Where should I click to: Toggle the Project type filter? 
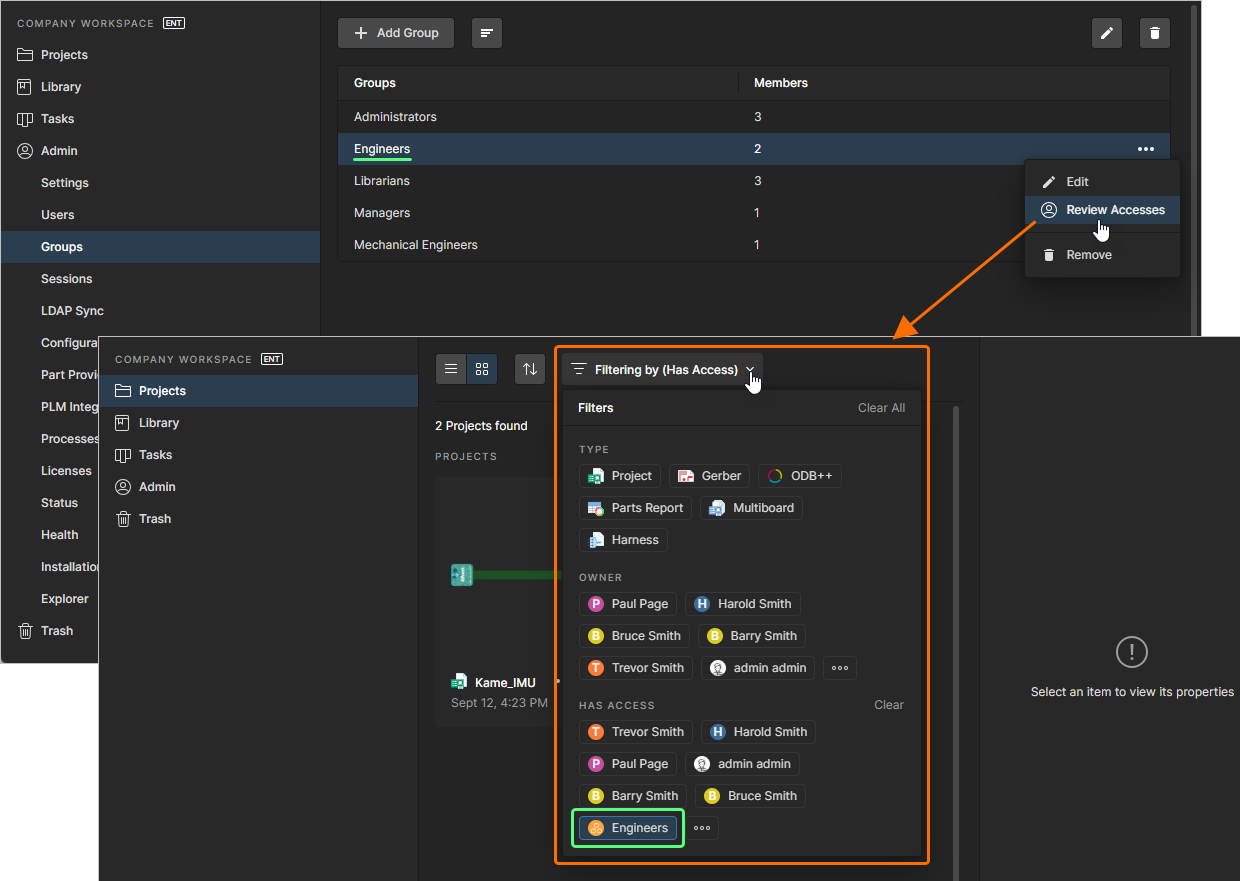pos(620,476)
